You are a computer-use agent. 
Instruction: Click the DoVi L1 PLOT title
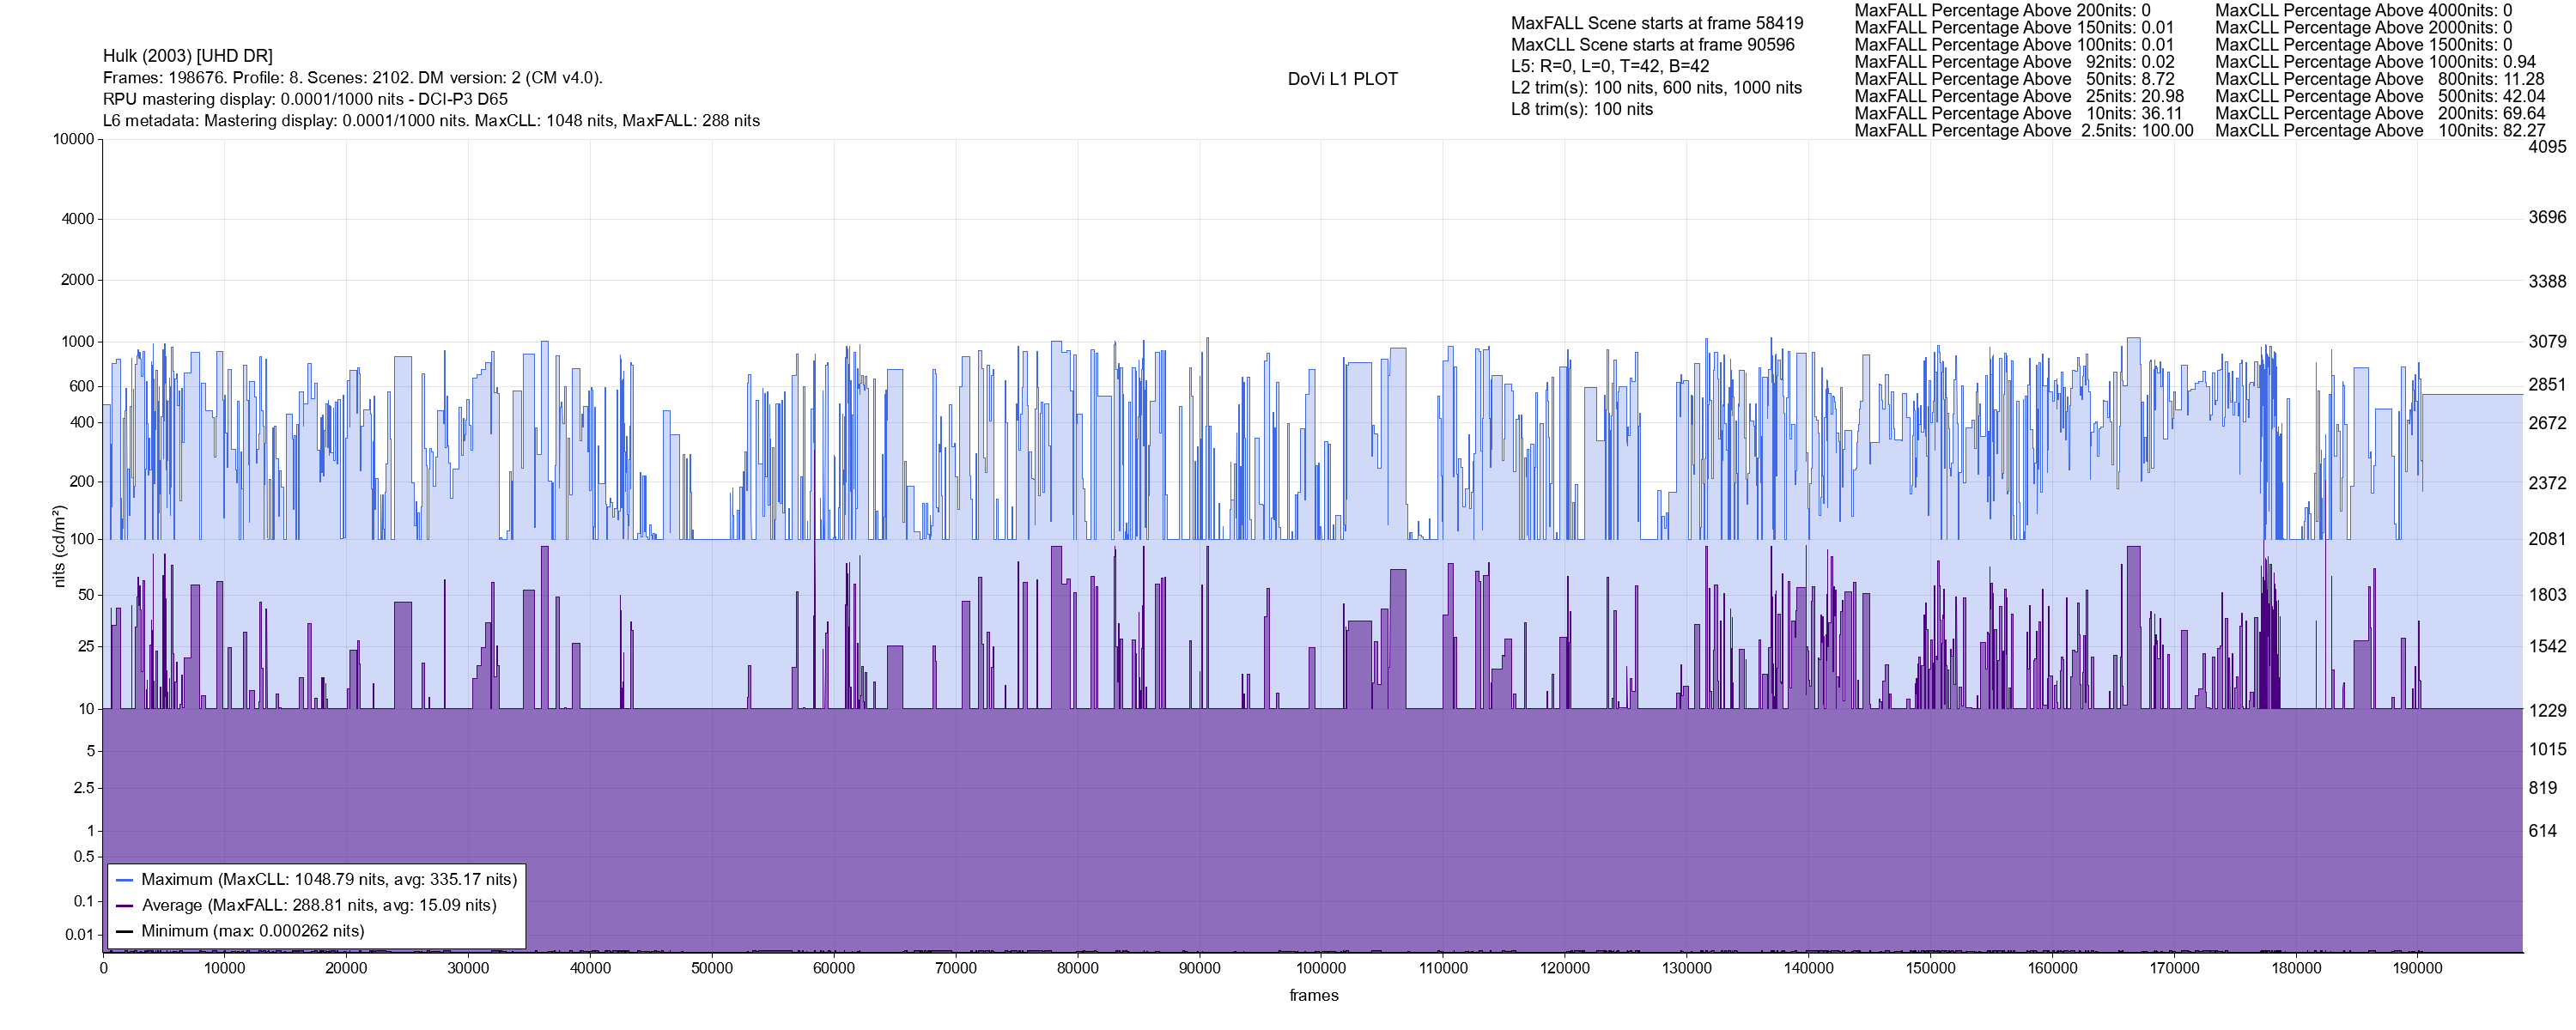click(x=1342, y=79)
